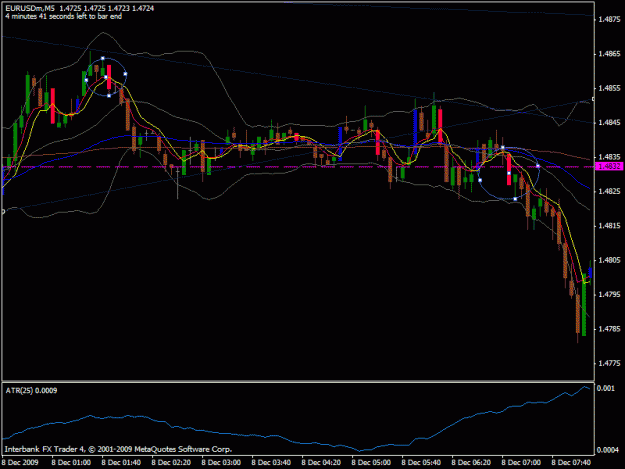Image resolution: width=625 pixels, height=469 pixels.
Task: Click the '8 Dec 03:40' time axis label
Action: [271, 463]
